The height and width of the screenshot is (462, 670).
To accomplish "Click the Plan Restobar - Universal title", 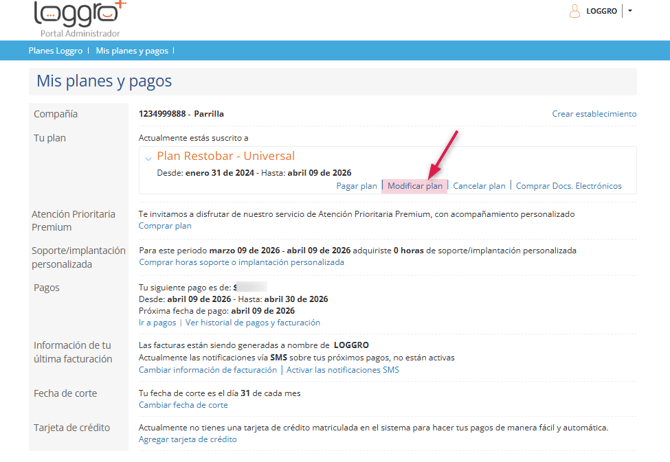I will point(226,156).
